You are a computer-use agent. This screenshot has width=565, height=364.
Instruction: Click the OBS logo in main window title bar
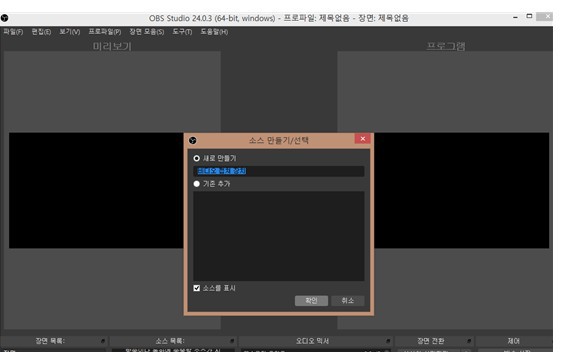click(4, 18)
